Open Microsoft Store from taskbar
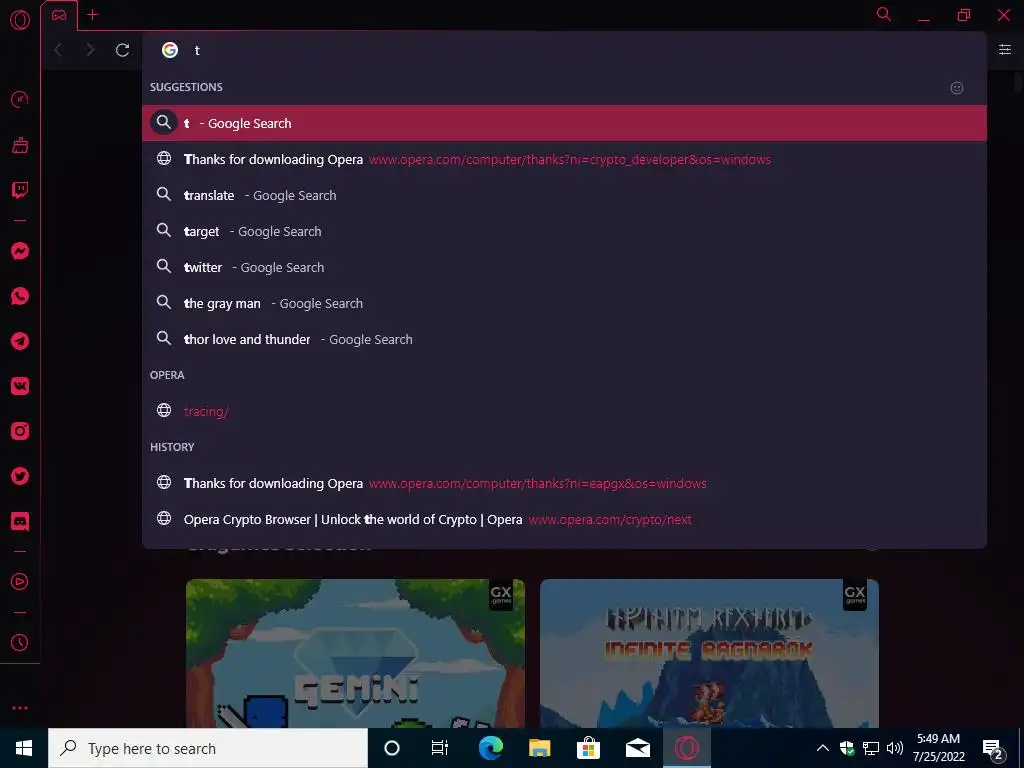Viewport: 1024px width, 768px height. (588, 748)
